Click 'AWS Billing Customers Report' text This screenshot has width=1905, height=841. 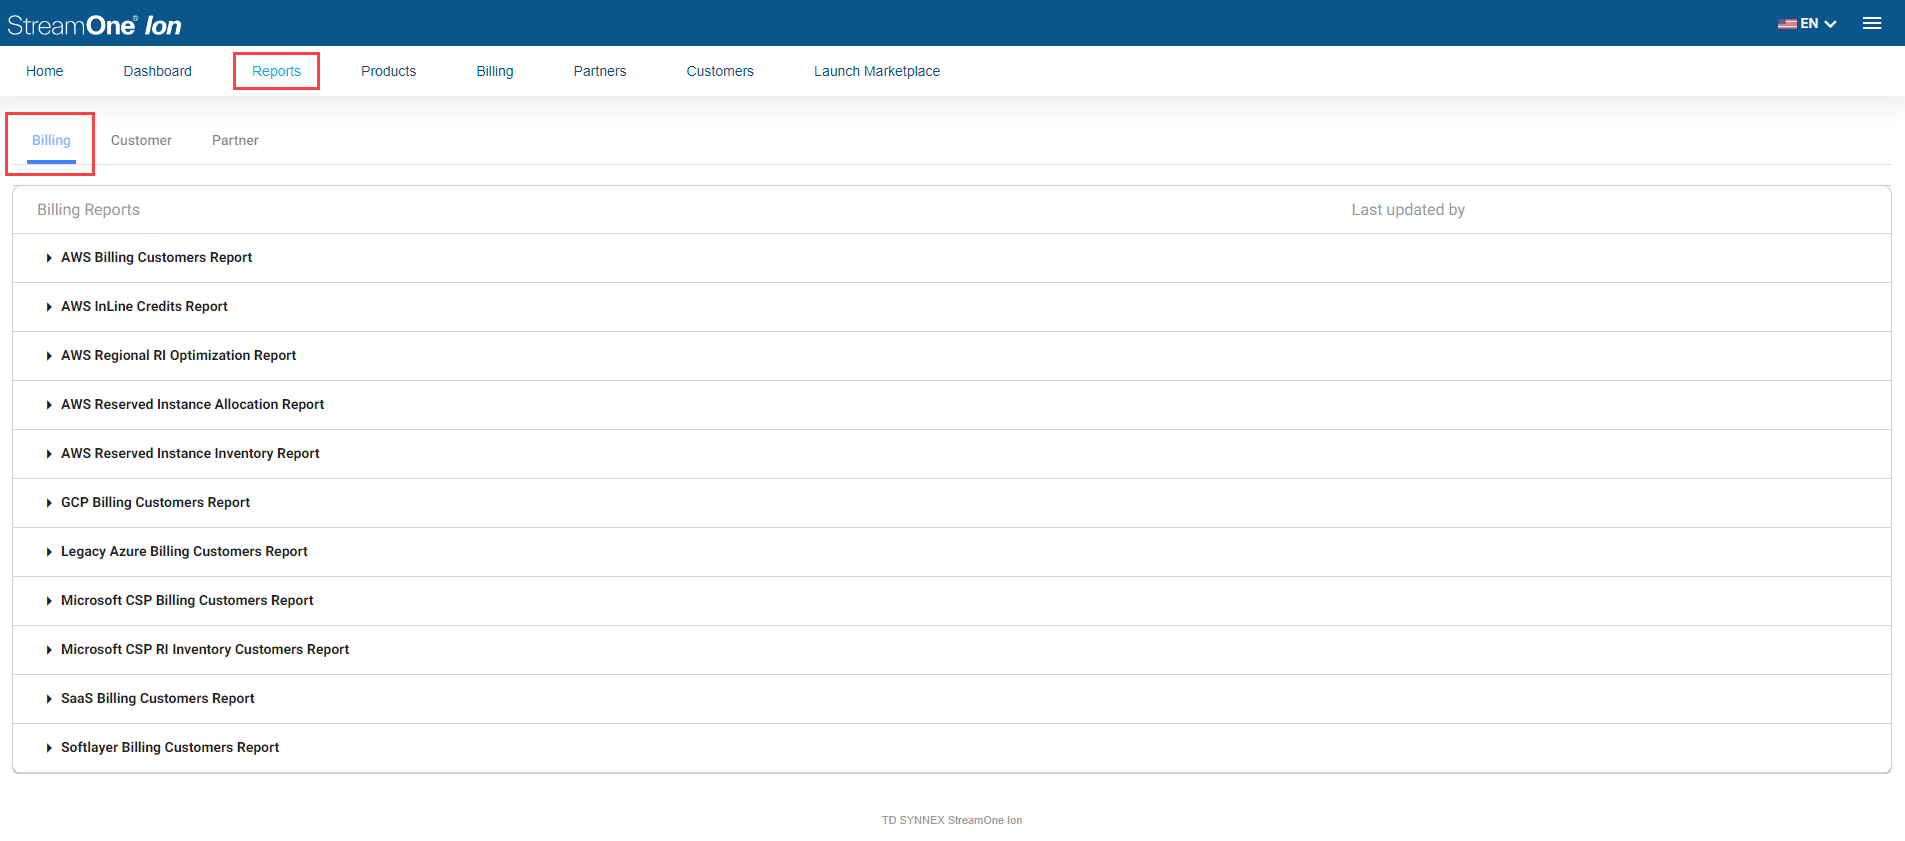(x=156, y=257)
